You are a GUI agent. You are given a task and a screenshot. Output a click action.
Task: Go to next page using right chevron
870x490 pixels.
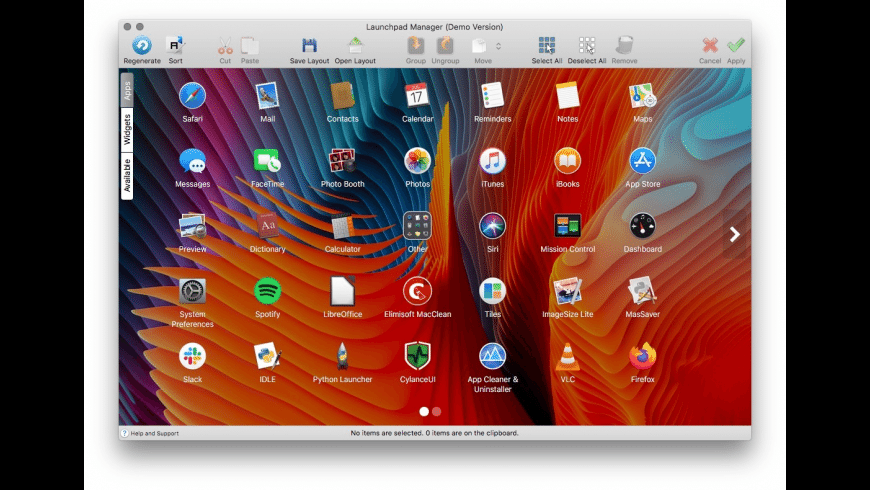coord(735,234)
